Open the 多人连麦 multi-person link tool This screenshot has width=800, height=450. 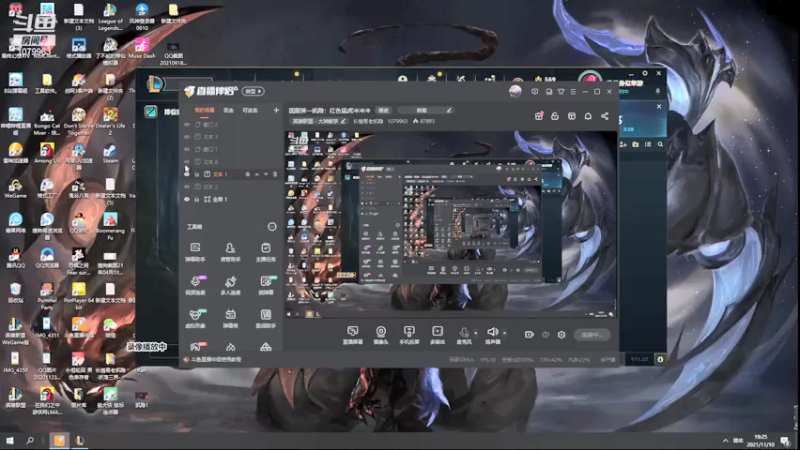click(x=230, y=285)
